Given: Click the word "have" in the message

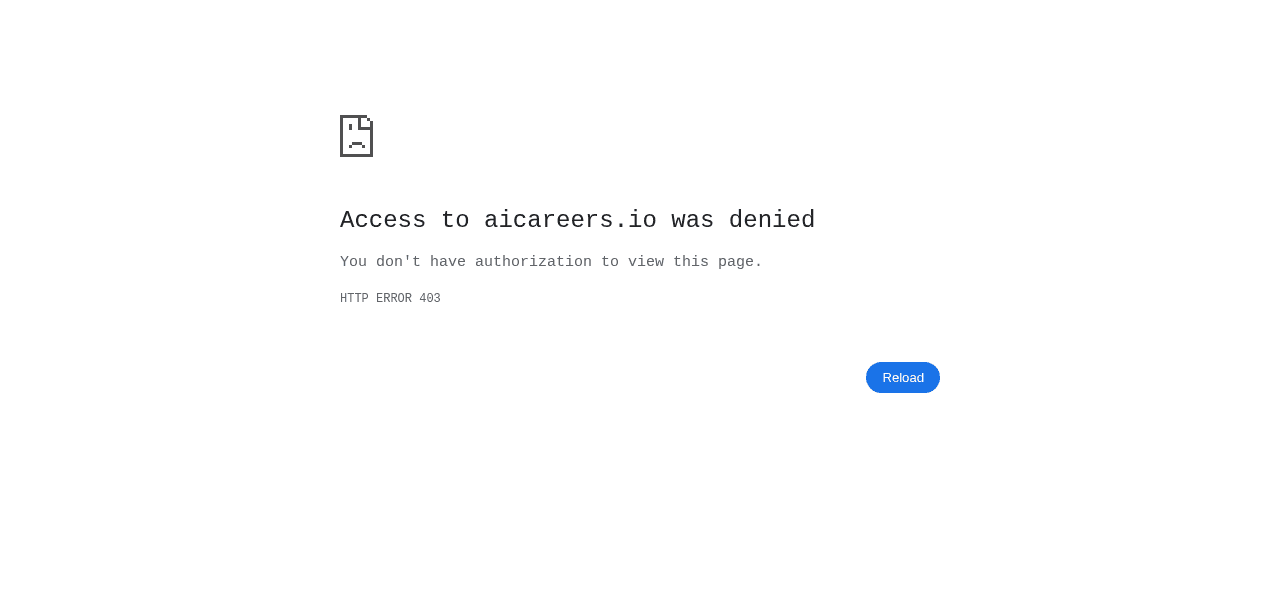Looking at the screenshot, I should 448,262.
